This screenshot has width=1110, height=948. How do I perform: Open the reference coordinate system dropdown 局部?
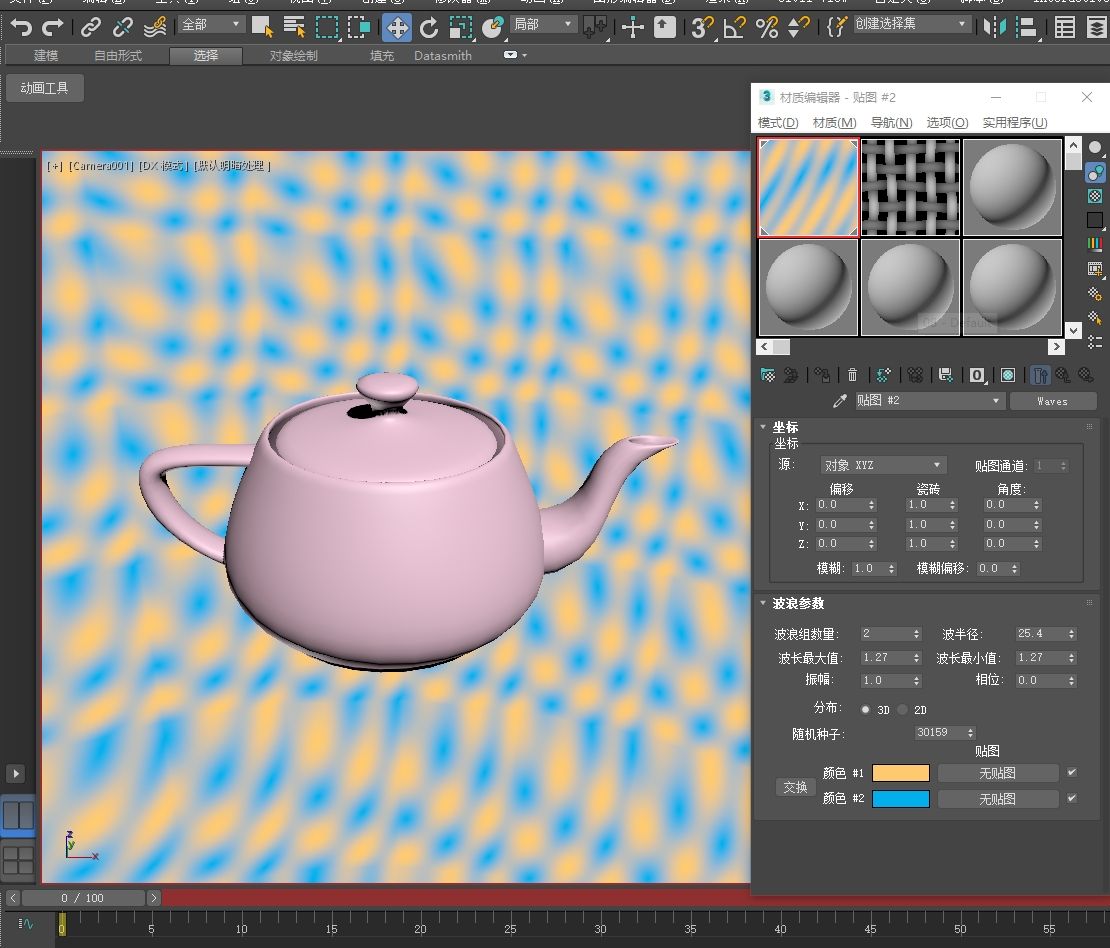point(543,25)
